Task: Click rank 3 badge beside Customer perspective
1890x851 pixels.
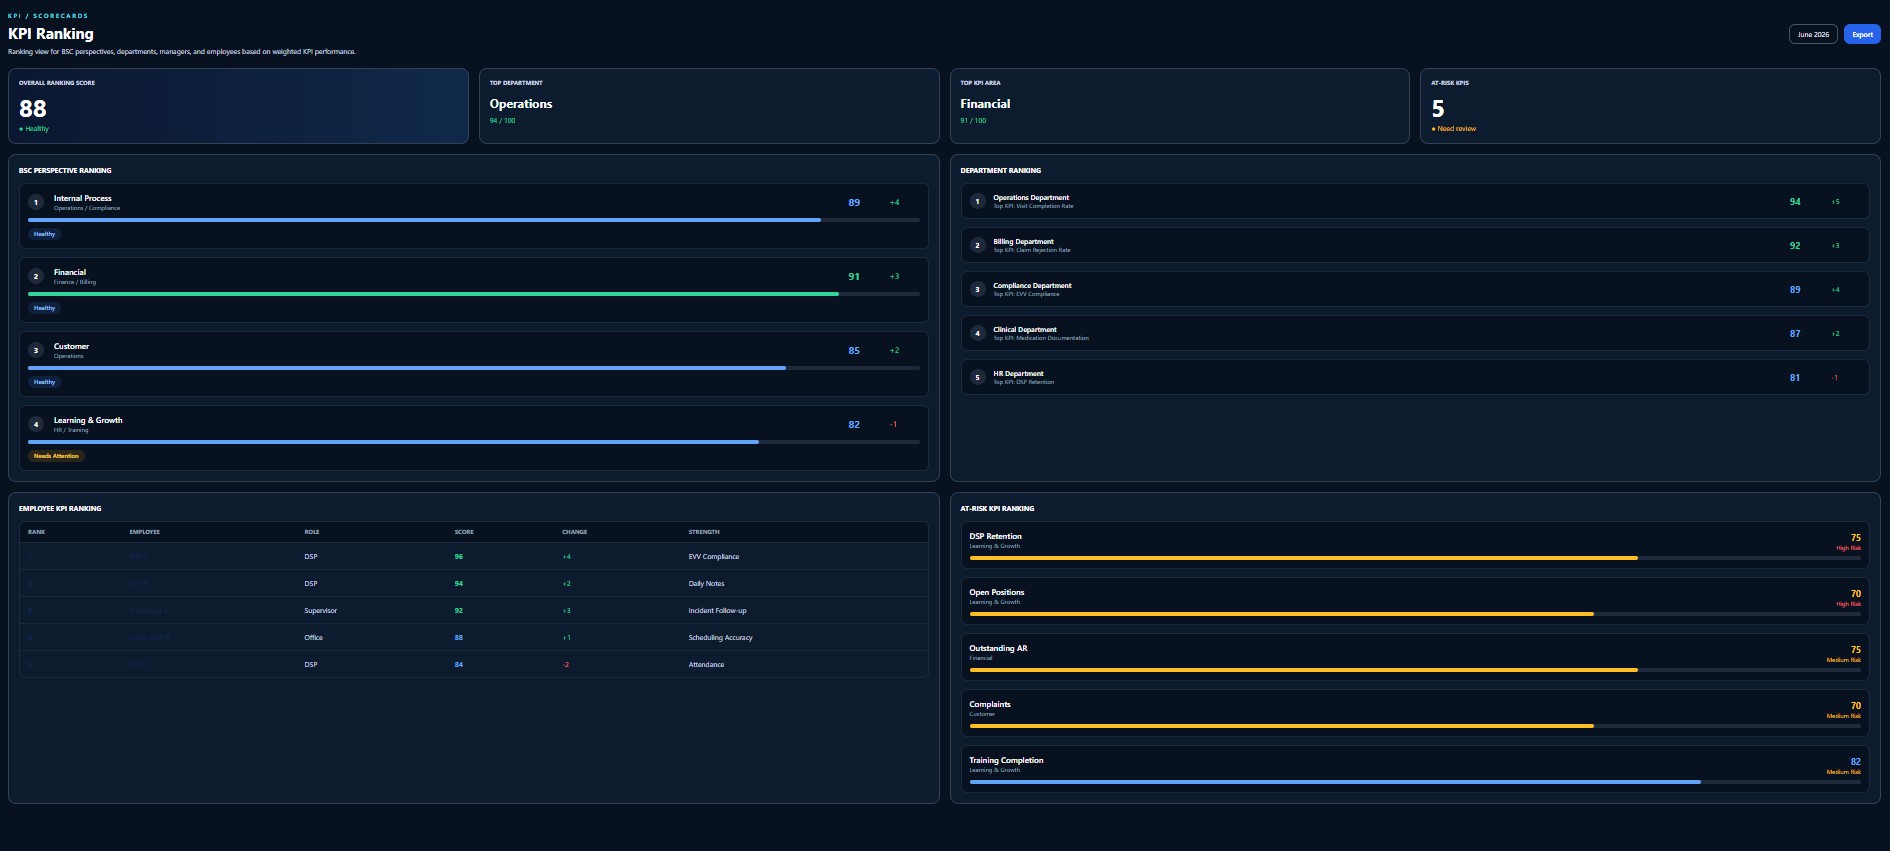Action: point(36,350)
